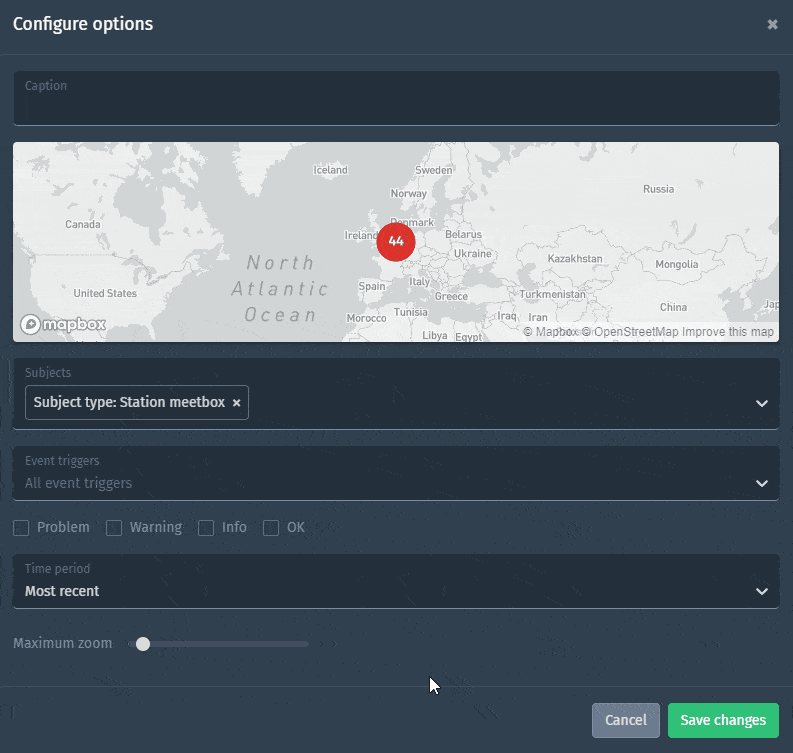The image size is (793, 753).
Task: Click the red 44 cluster marker on map
Action: tap(396, 241)
